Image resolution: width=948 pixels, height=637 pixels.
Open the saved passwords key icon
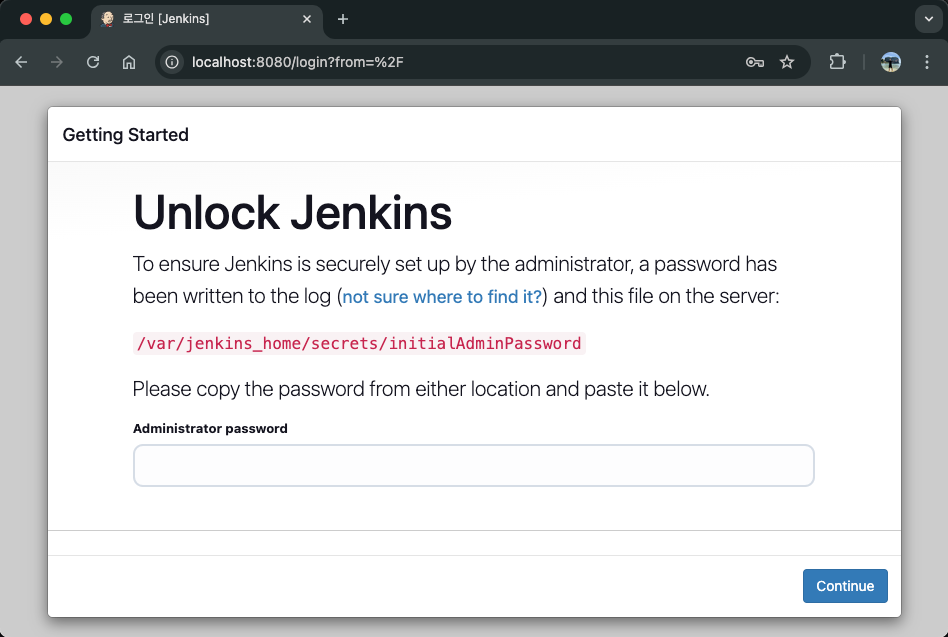coord(755,62)
